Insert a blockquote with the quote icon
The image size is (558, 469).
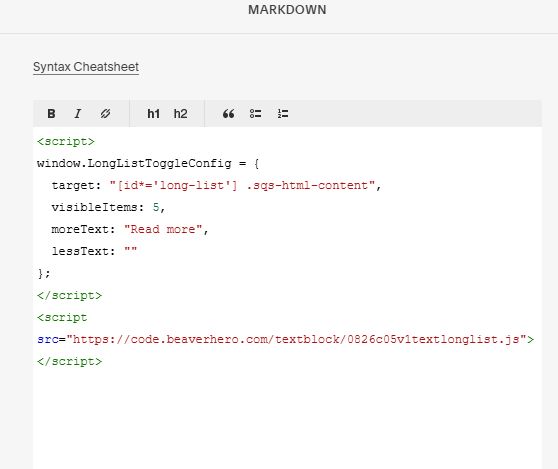point(228,114)
